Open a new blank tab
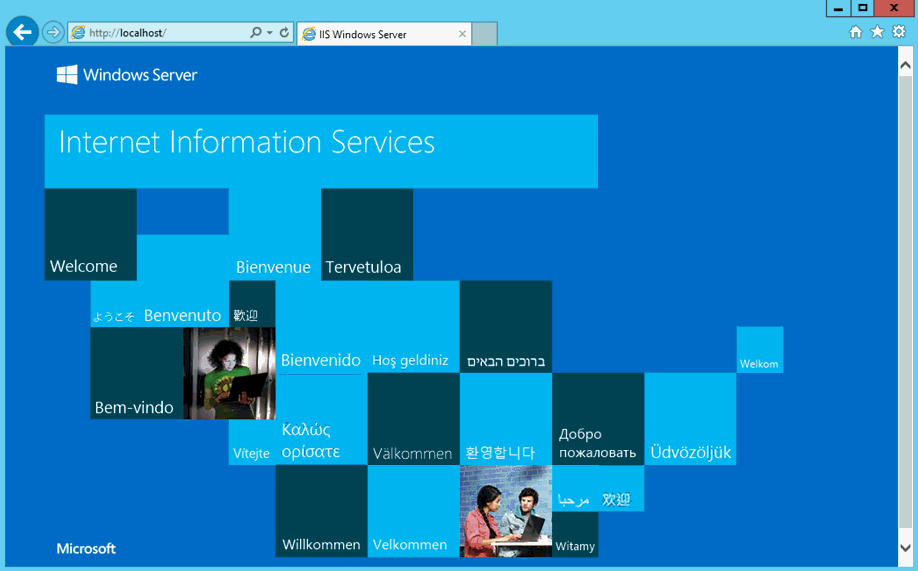The height and width of the screenshot is (571, 918). pyautogui.click(x=485, y=34)
